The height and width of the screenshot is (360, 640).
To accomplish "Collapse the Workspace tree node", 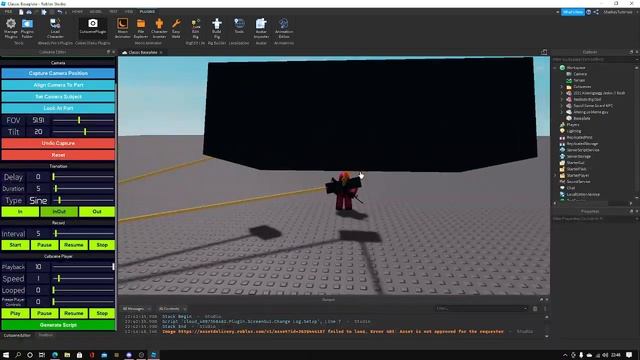I will pos(556,68).
